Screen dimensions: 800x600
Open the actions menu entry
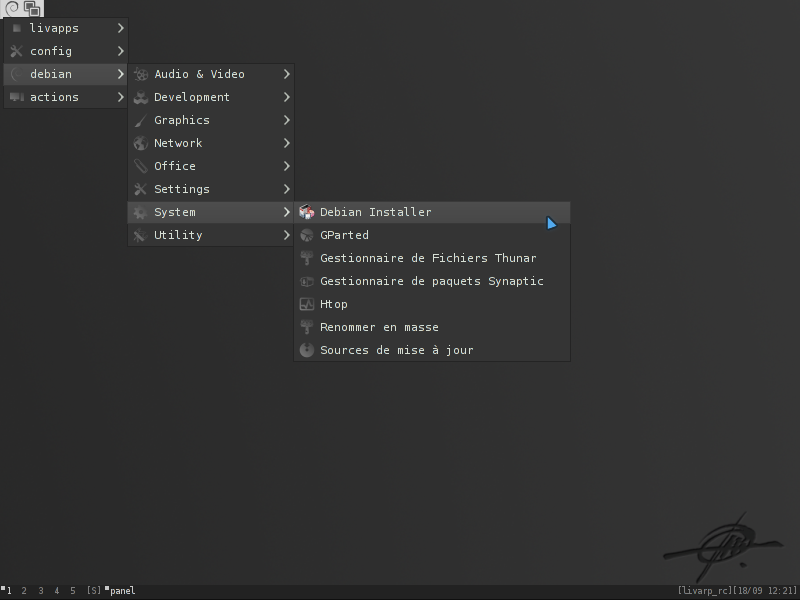point(66,97)
